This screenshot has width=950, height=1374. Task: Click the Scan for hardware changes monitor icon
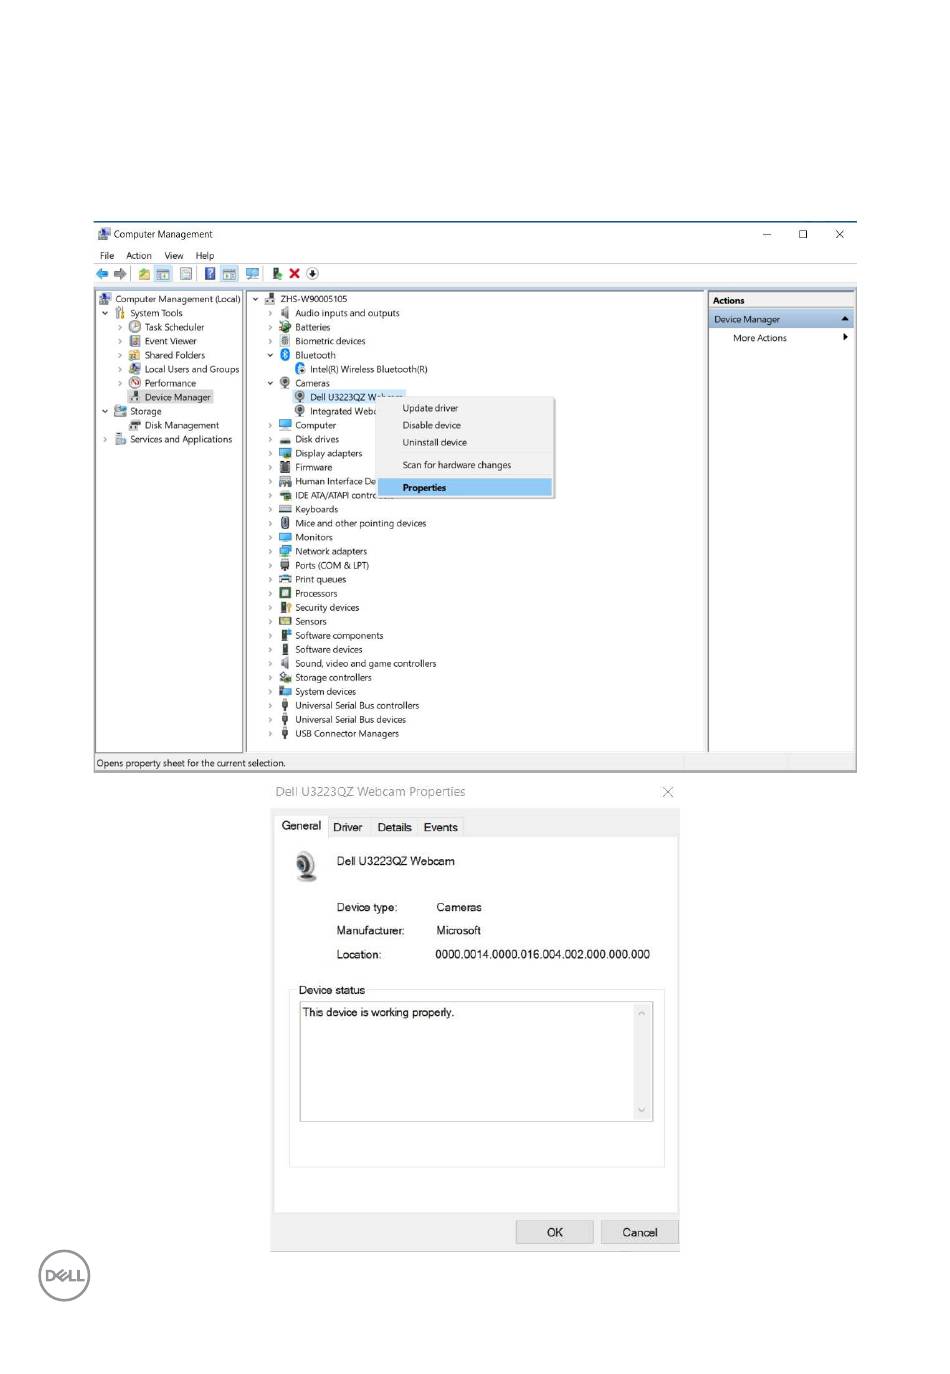[252, 273]
